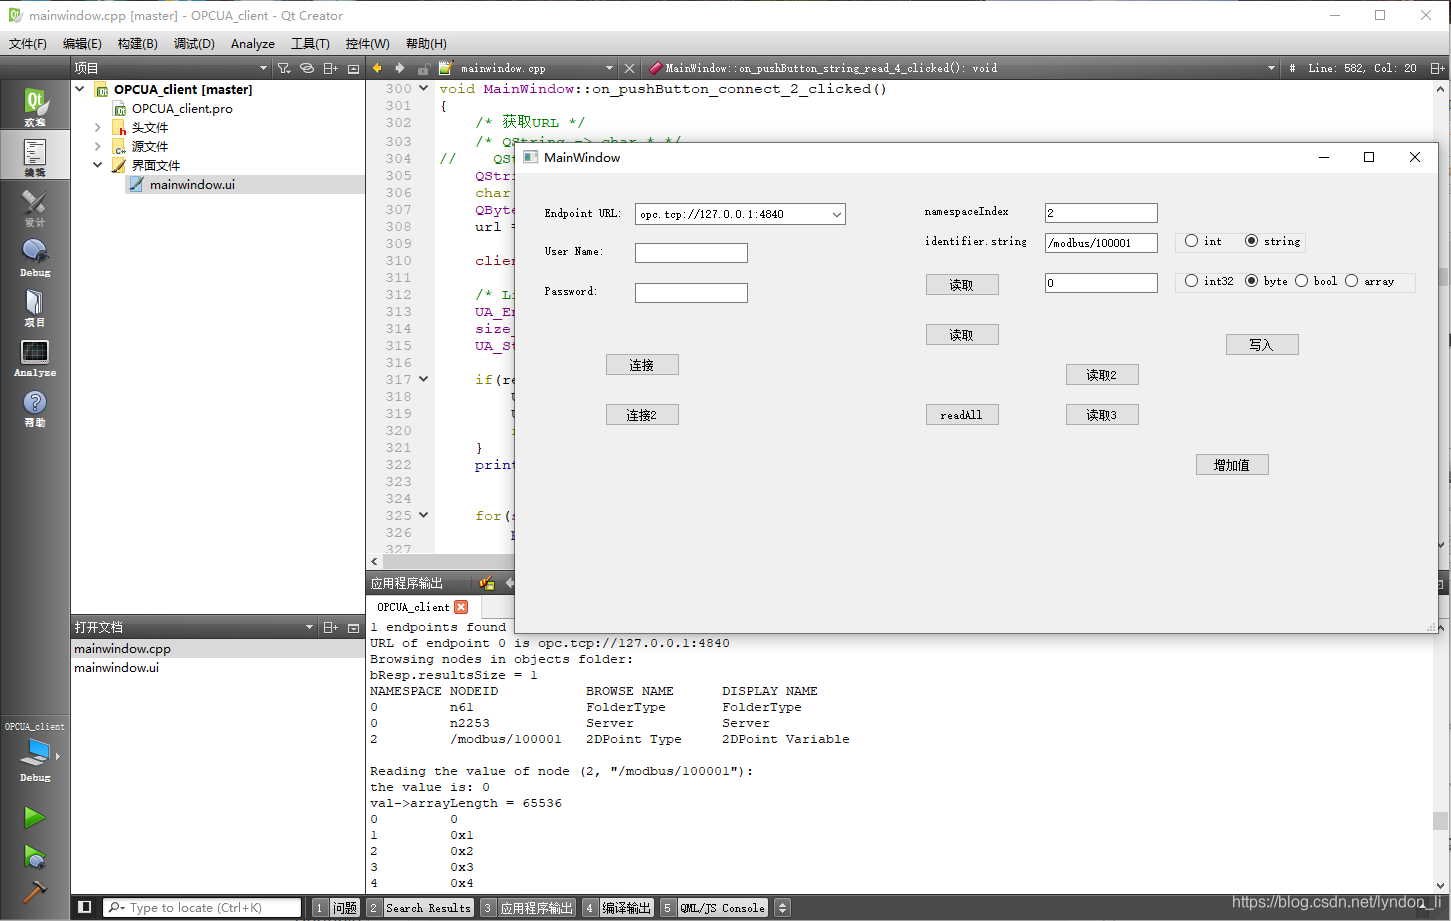Open the Projects (项目) mode
The height and width of the screenshot is (921, 1451).
35,307
